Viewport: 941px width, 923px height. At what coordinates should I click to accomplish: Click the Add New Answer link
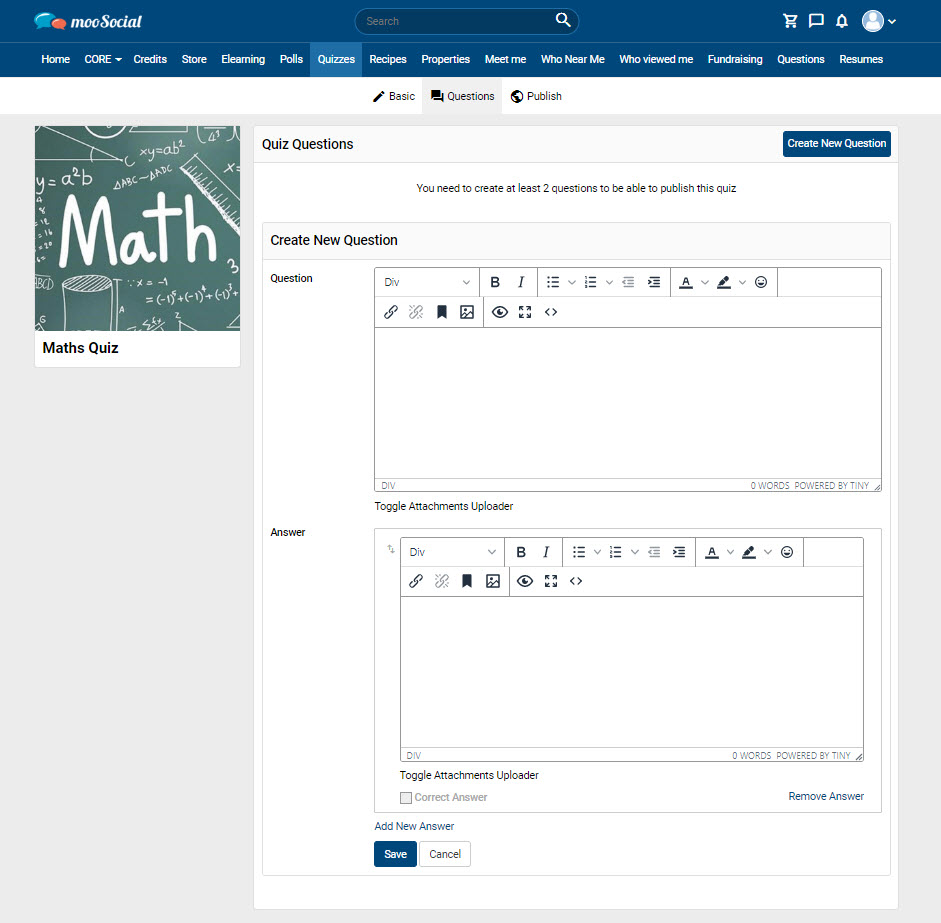[414, 826]
